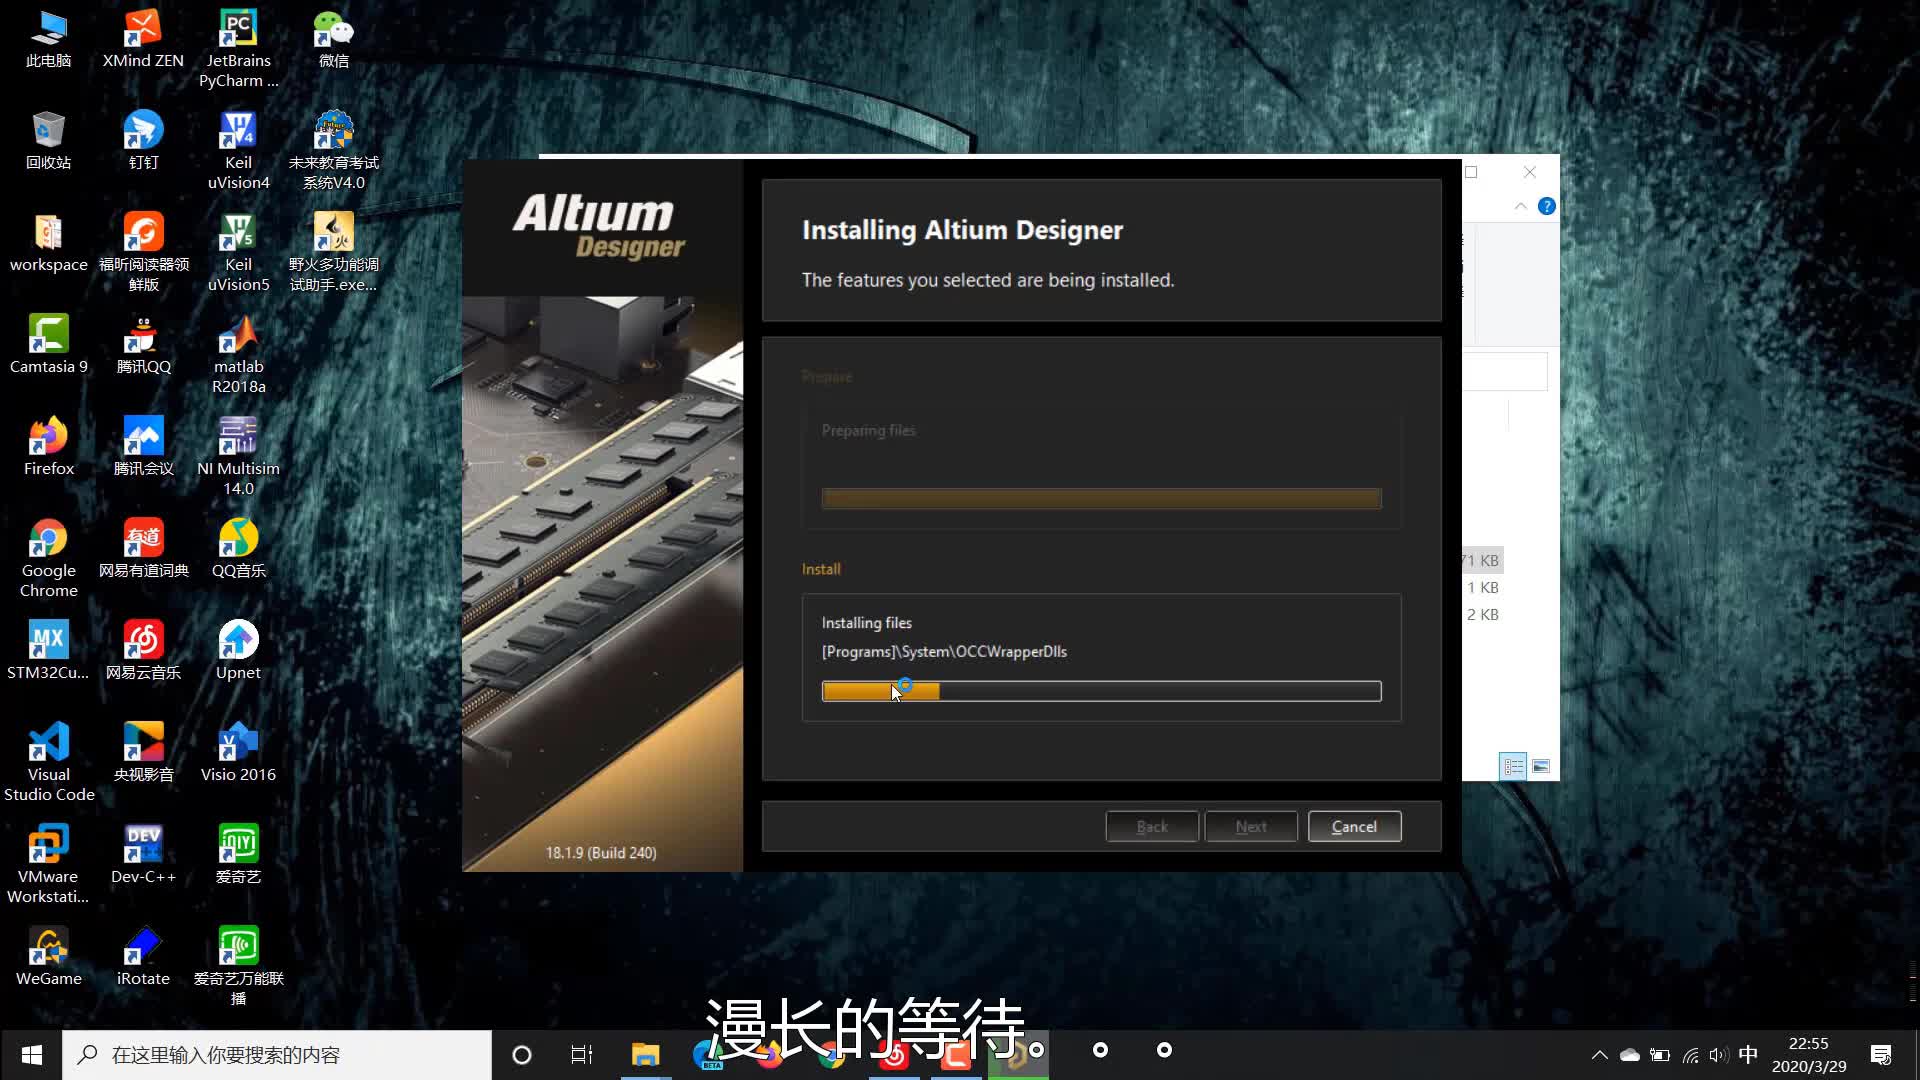Viewport: 1920px width, 1080px height.
Task: Open the clock showing 22:55
Action: pyautogui.click(x=1809, y=1055)
